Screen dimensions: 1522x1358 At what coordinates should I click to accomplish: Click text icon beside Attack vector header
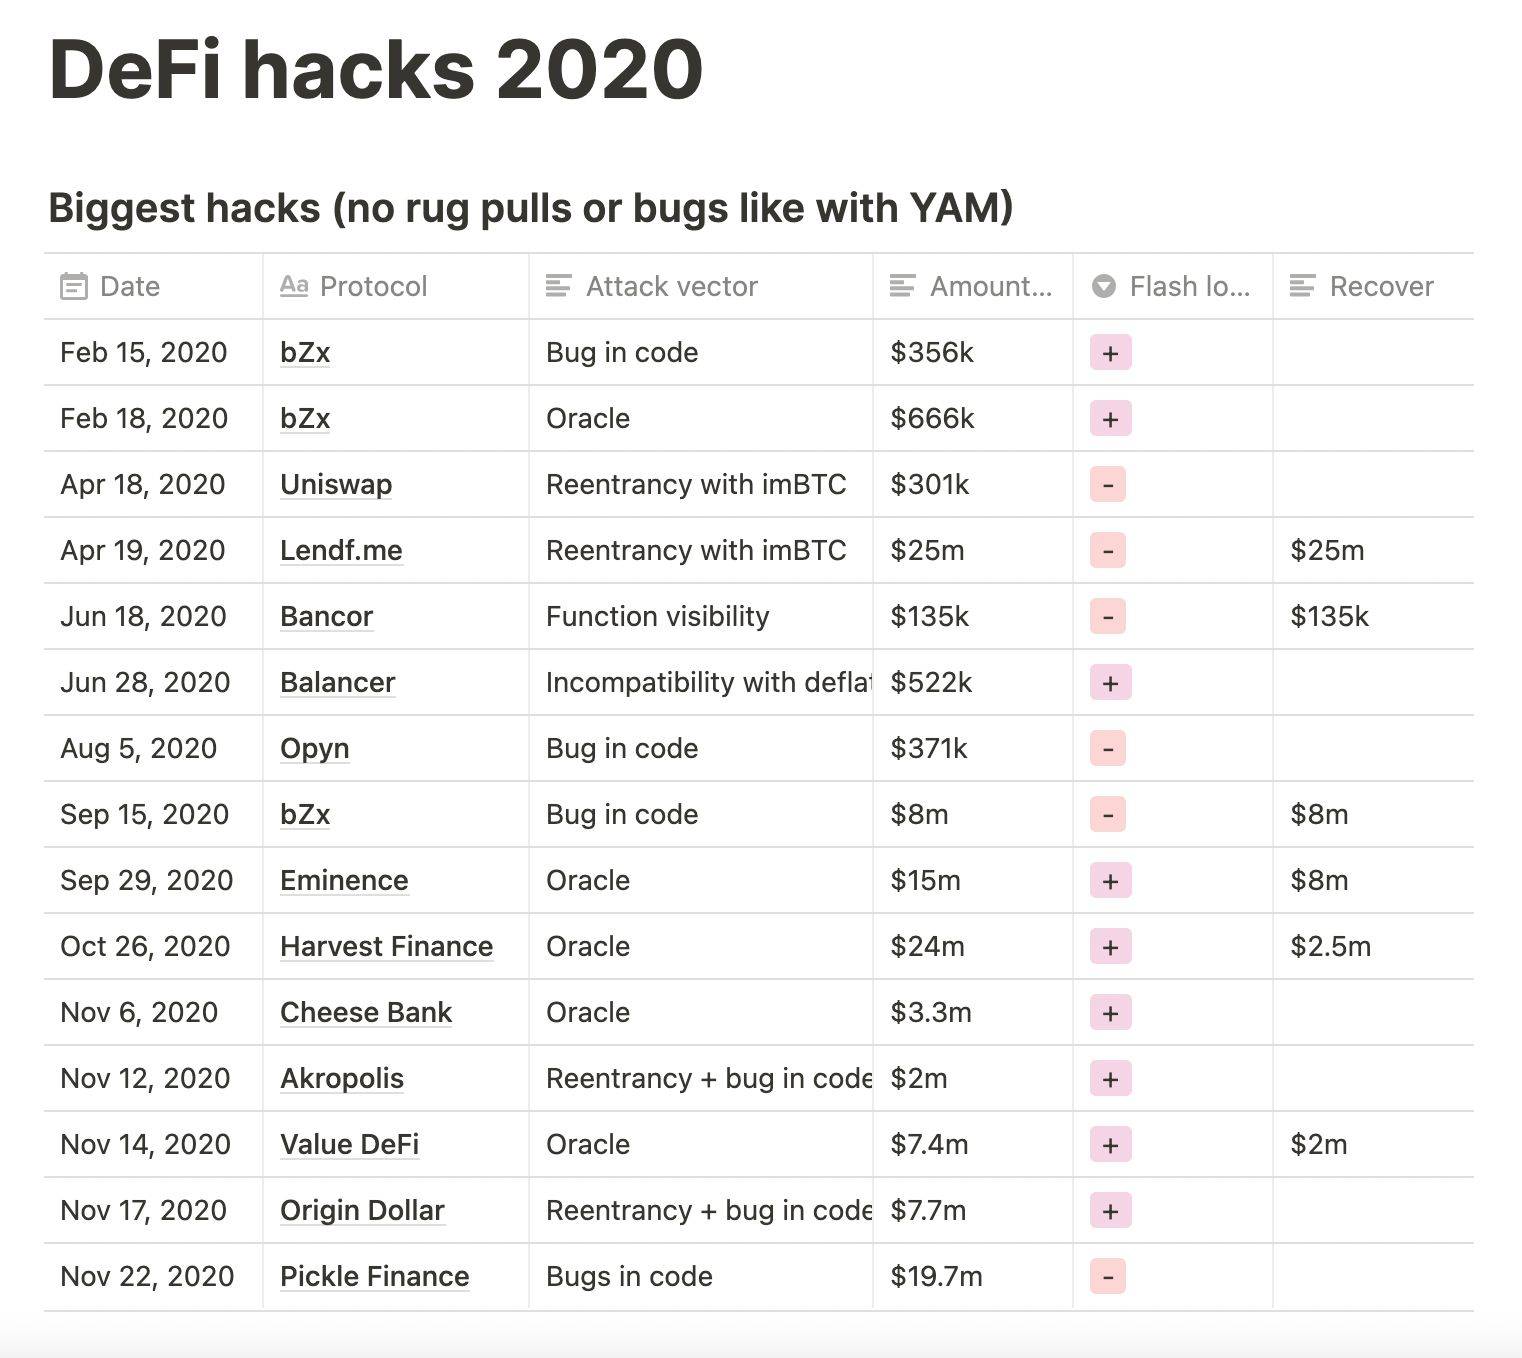(559, 287)
